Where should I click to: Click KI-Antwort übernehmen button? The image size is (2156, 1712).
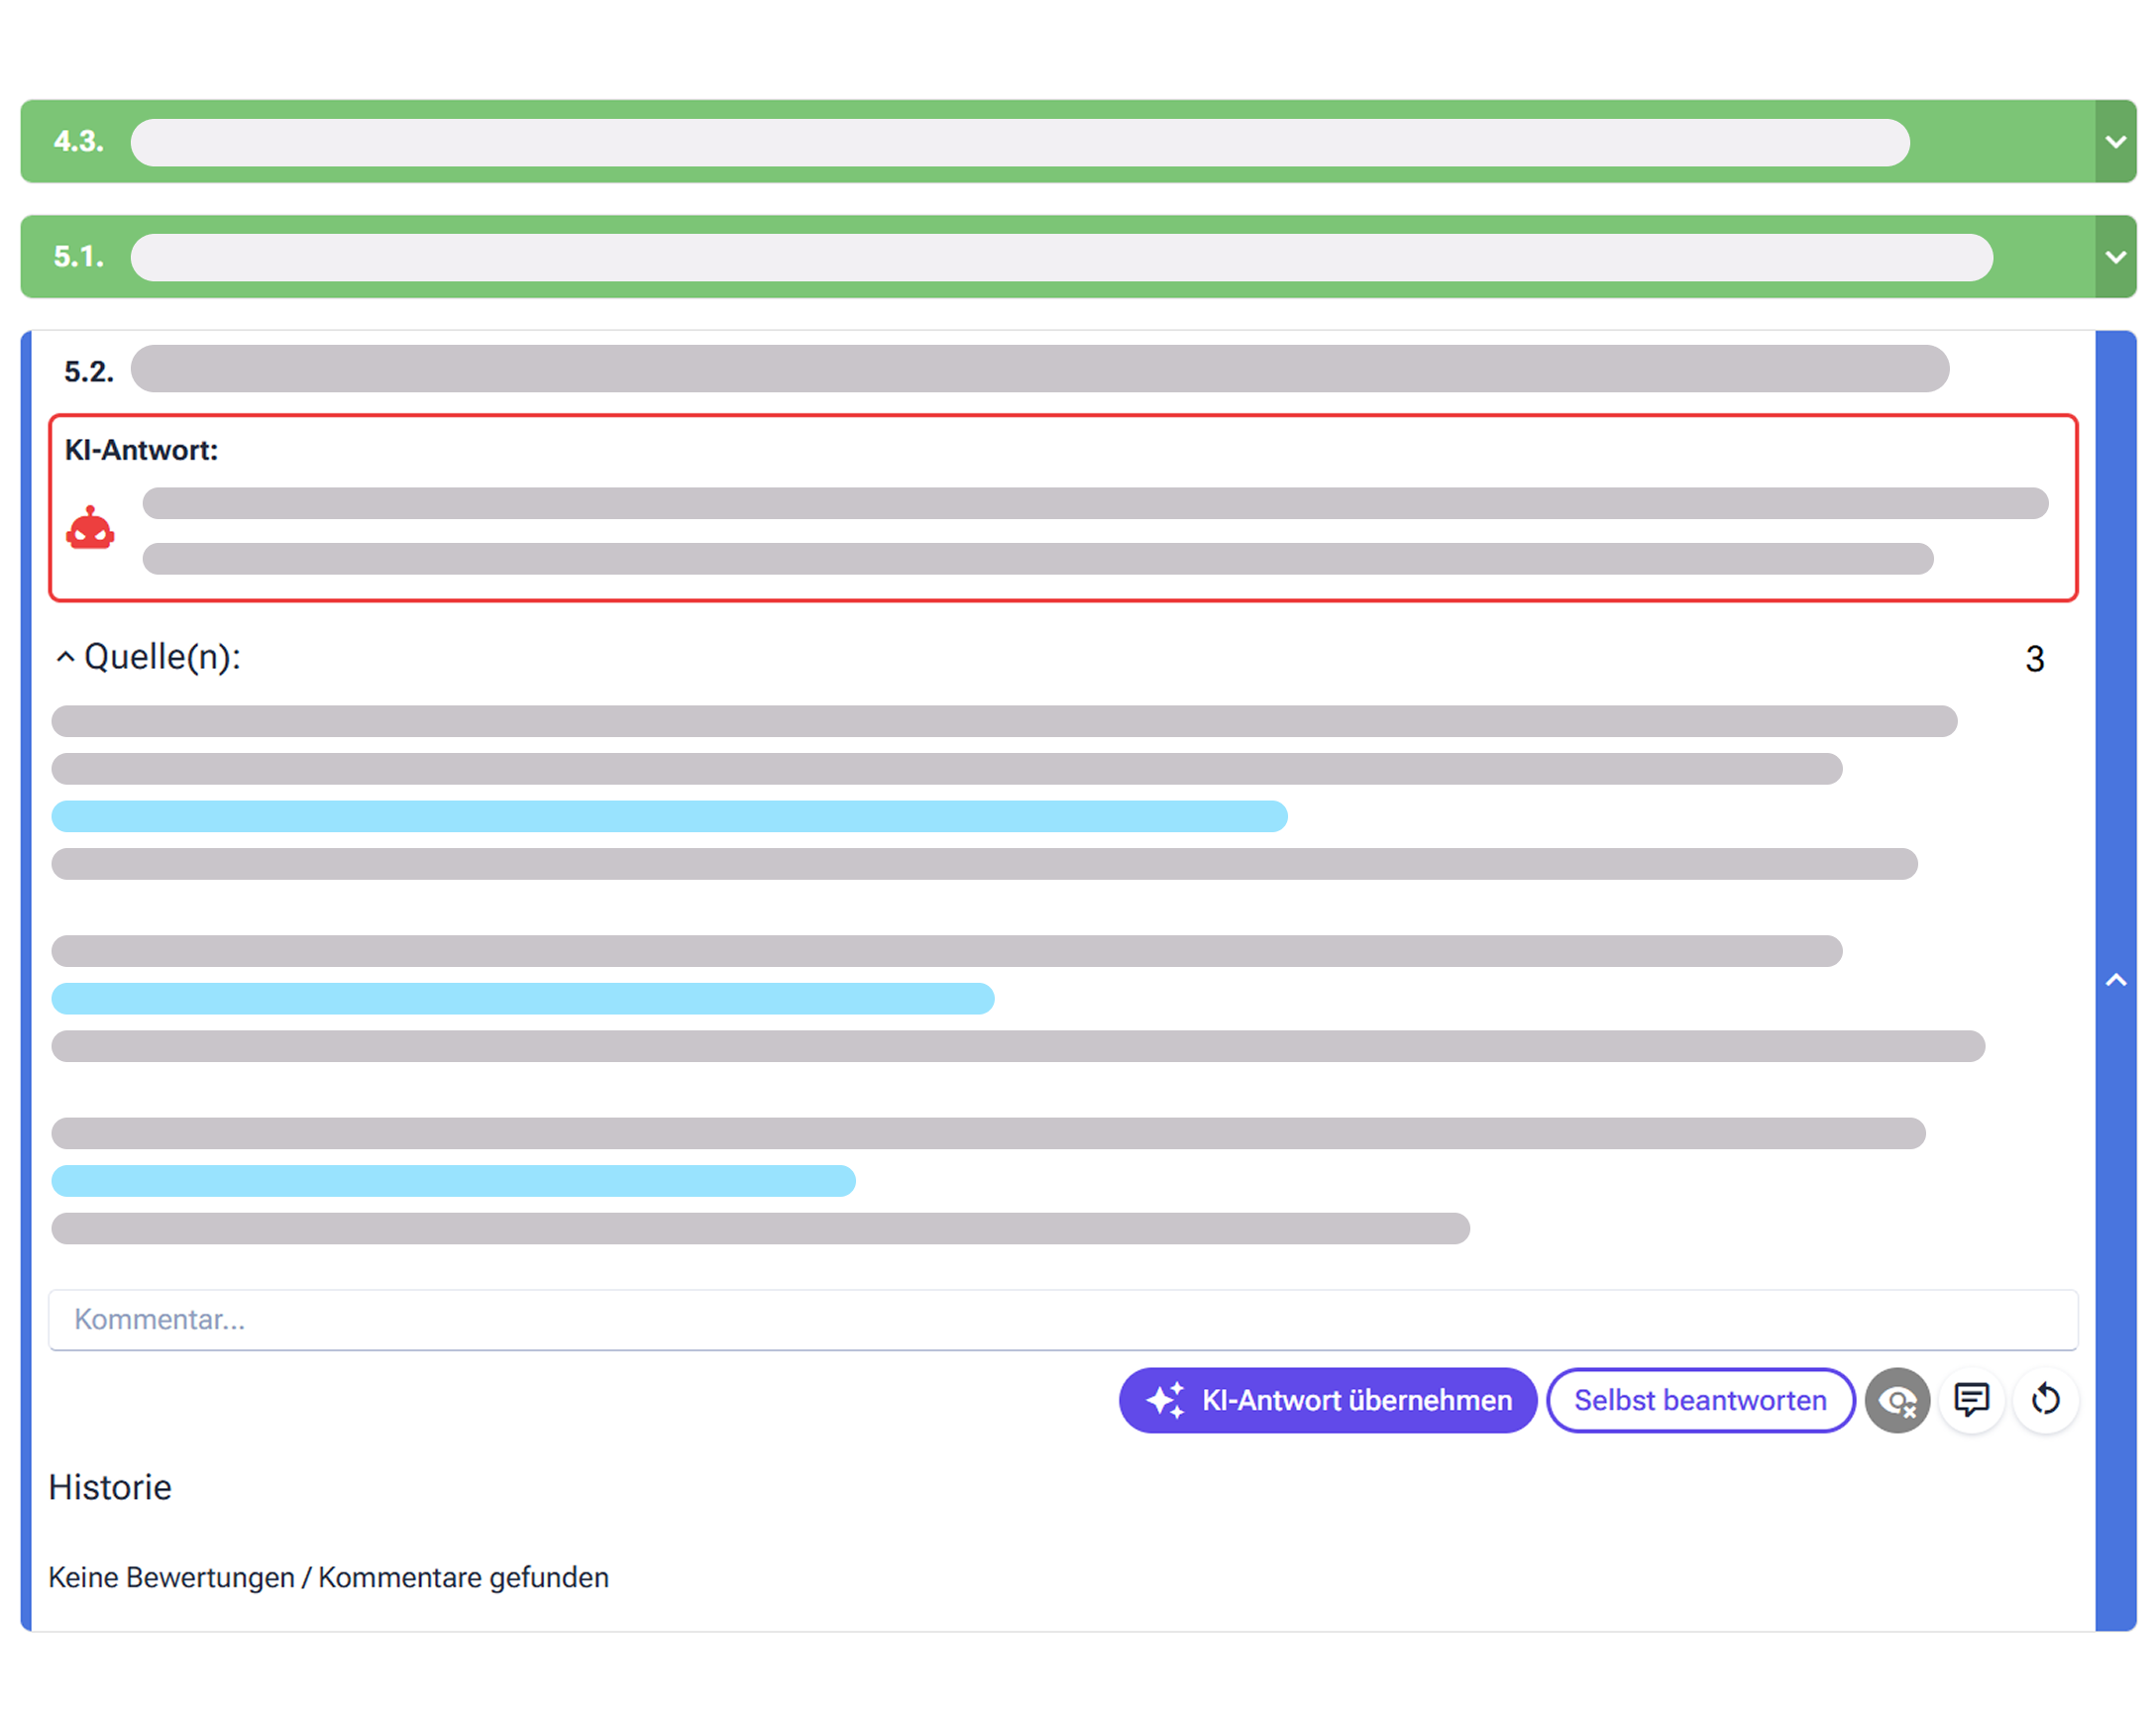tap(1327, 1400)
